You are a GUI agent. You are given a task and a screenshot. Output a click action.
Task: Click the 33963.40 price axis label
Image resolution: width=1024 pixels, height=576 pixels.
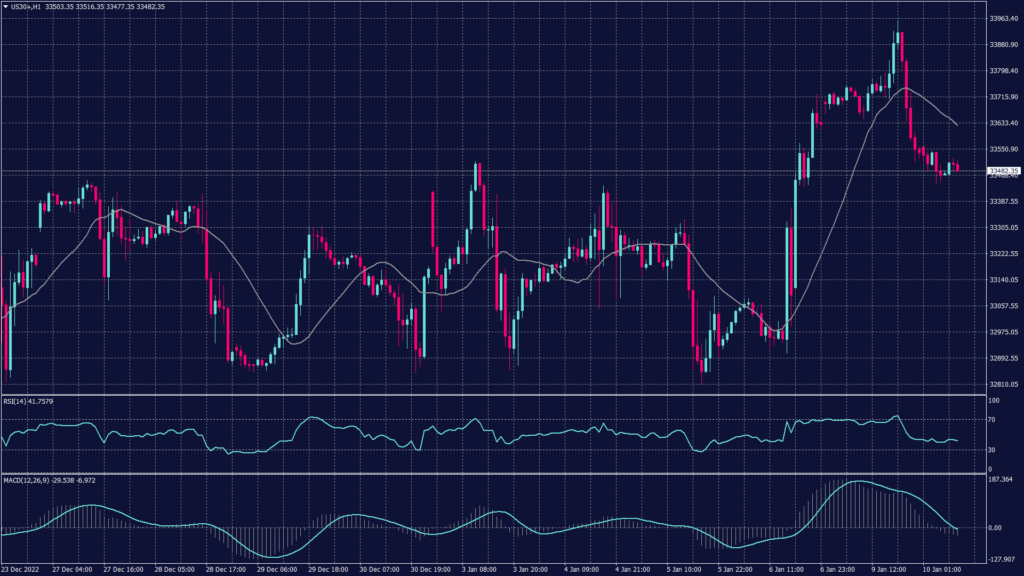pos(1003,19)
